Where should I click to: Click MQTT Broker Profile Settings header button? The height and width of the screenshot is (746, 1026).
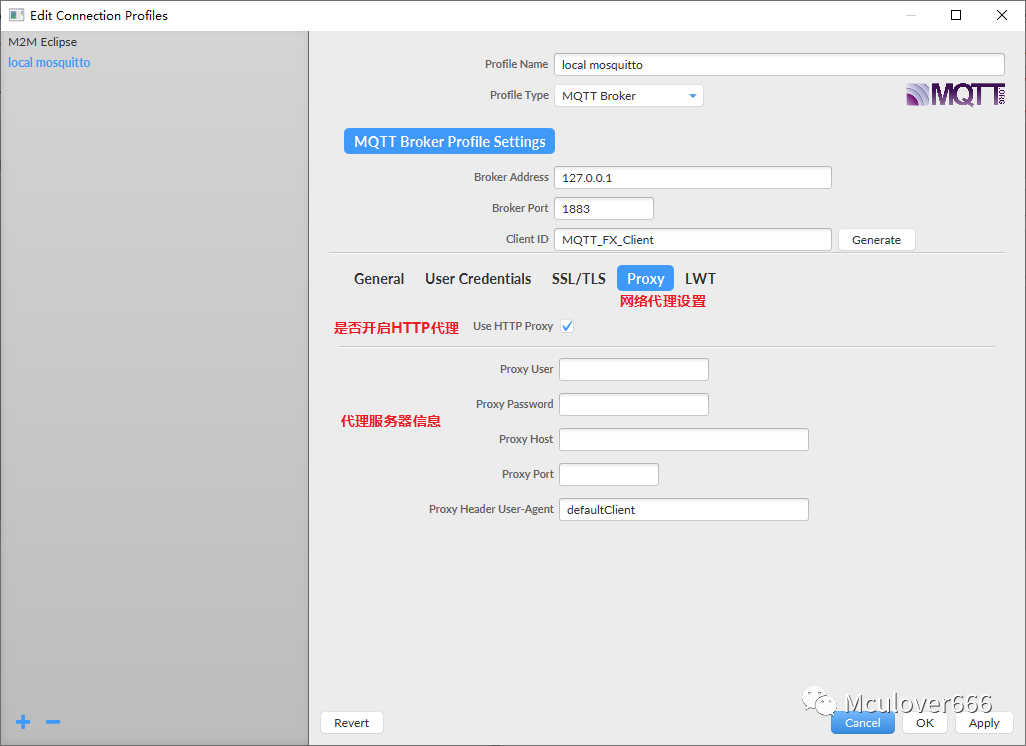pyautogui.click(x=450, y=141)
